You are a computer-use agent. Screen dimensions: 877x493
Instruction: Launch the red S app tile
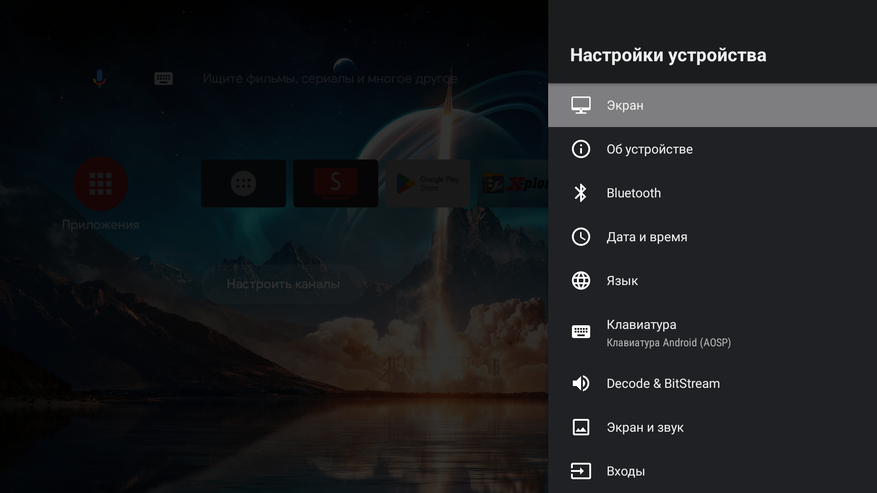pos(336,184)
